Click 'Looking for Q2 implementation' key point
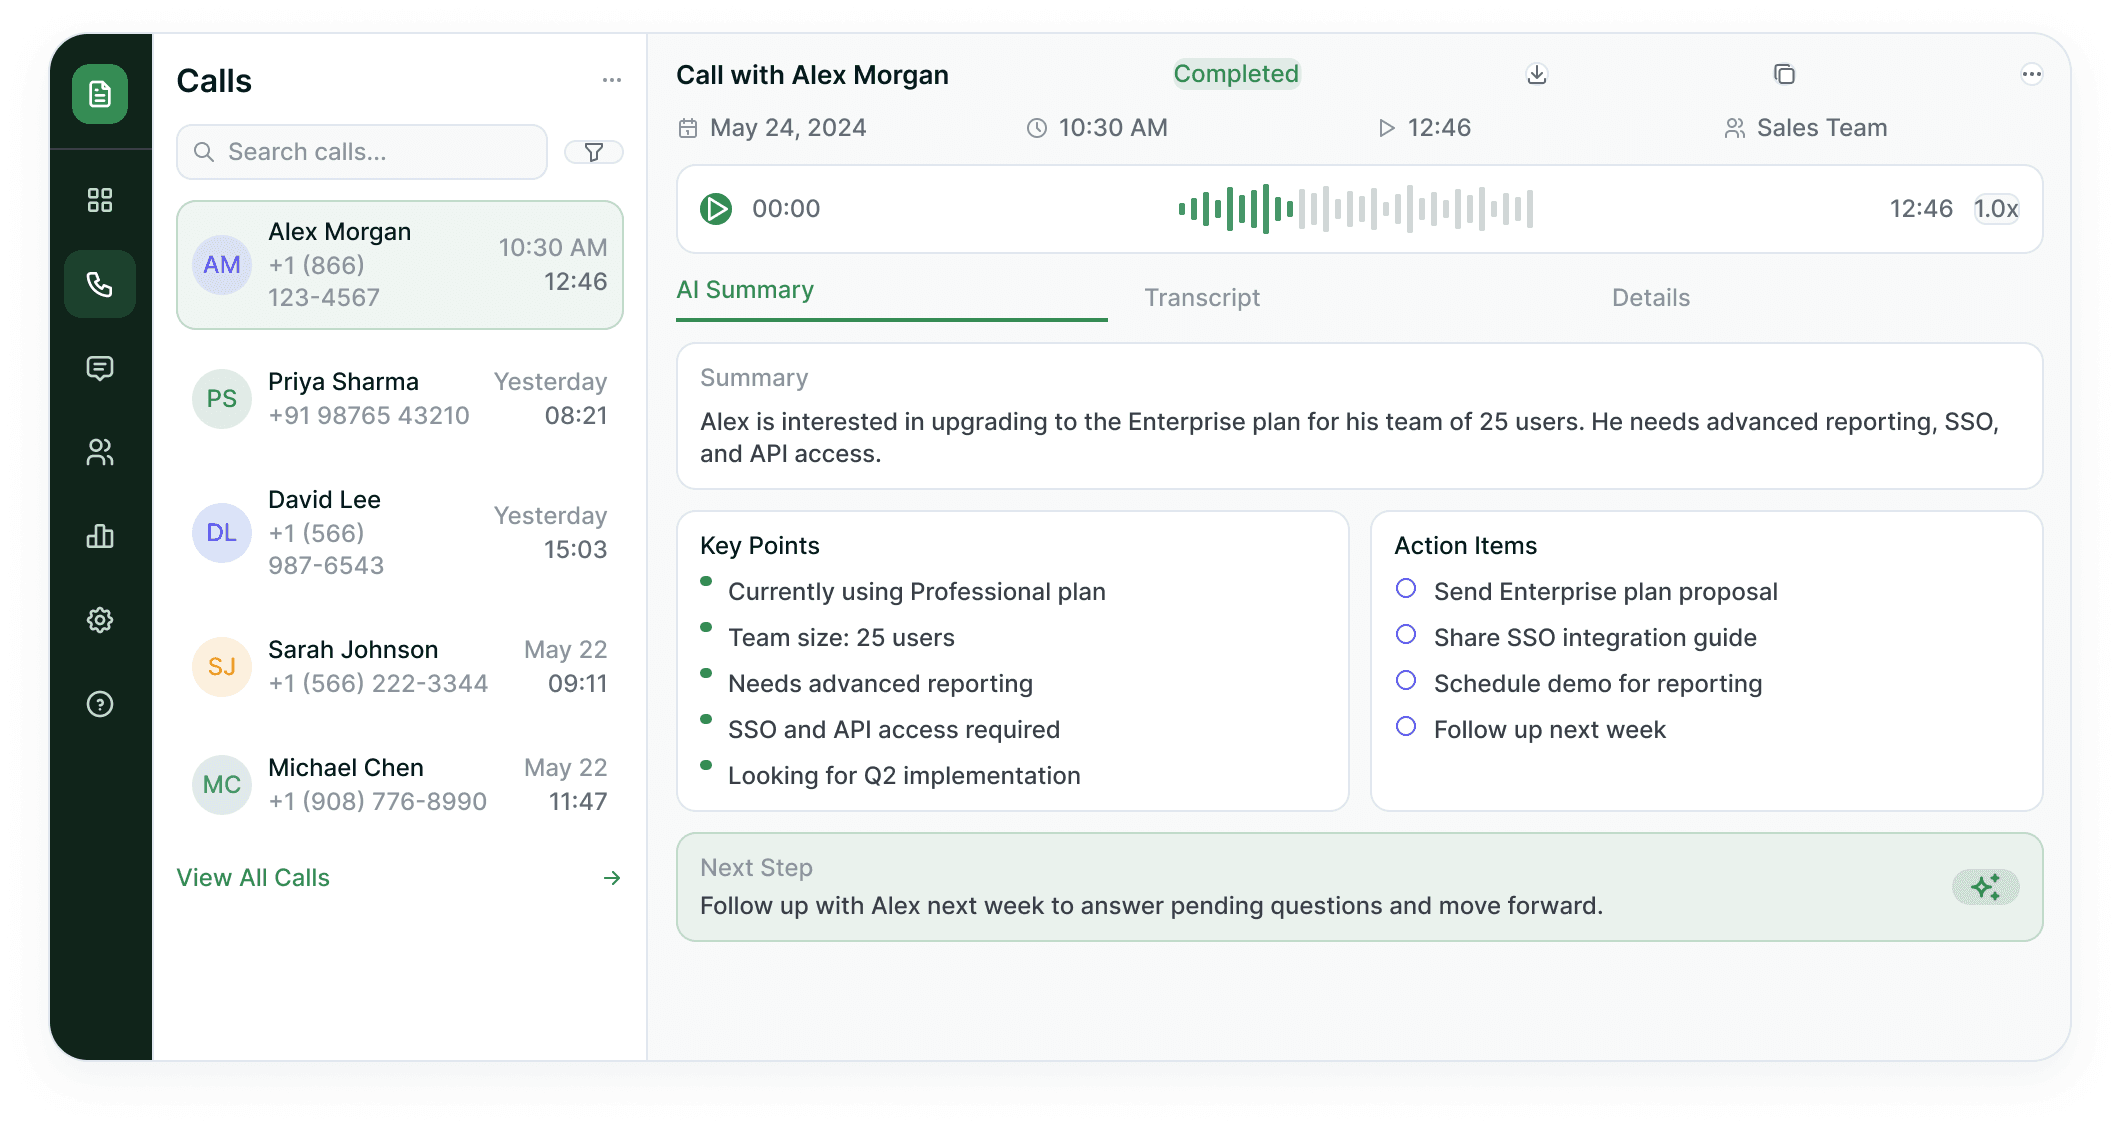Screen dimensions: 2120x1126 click(904, 776)
